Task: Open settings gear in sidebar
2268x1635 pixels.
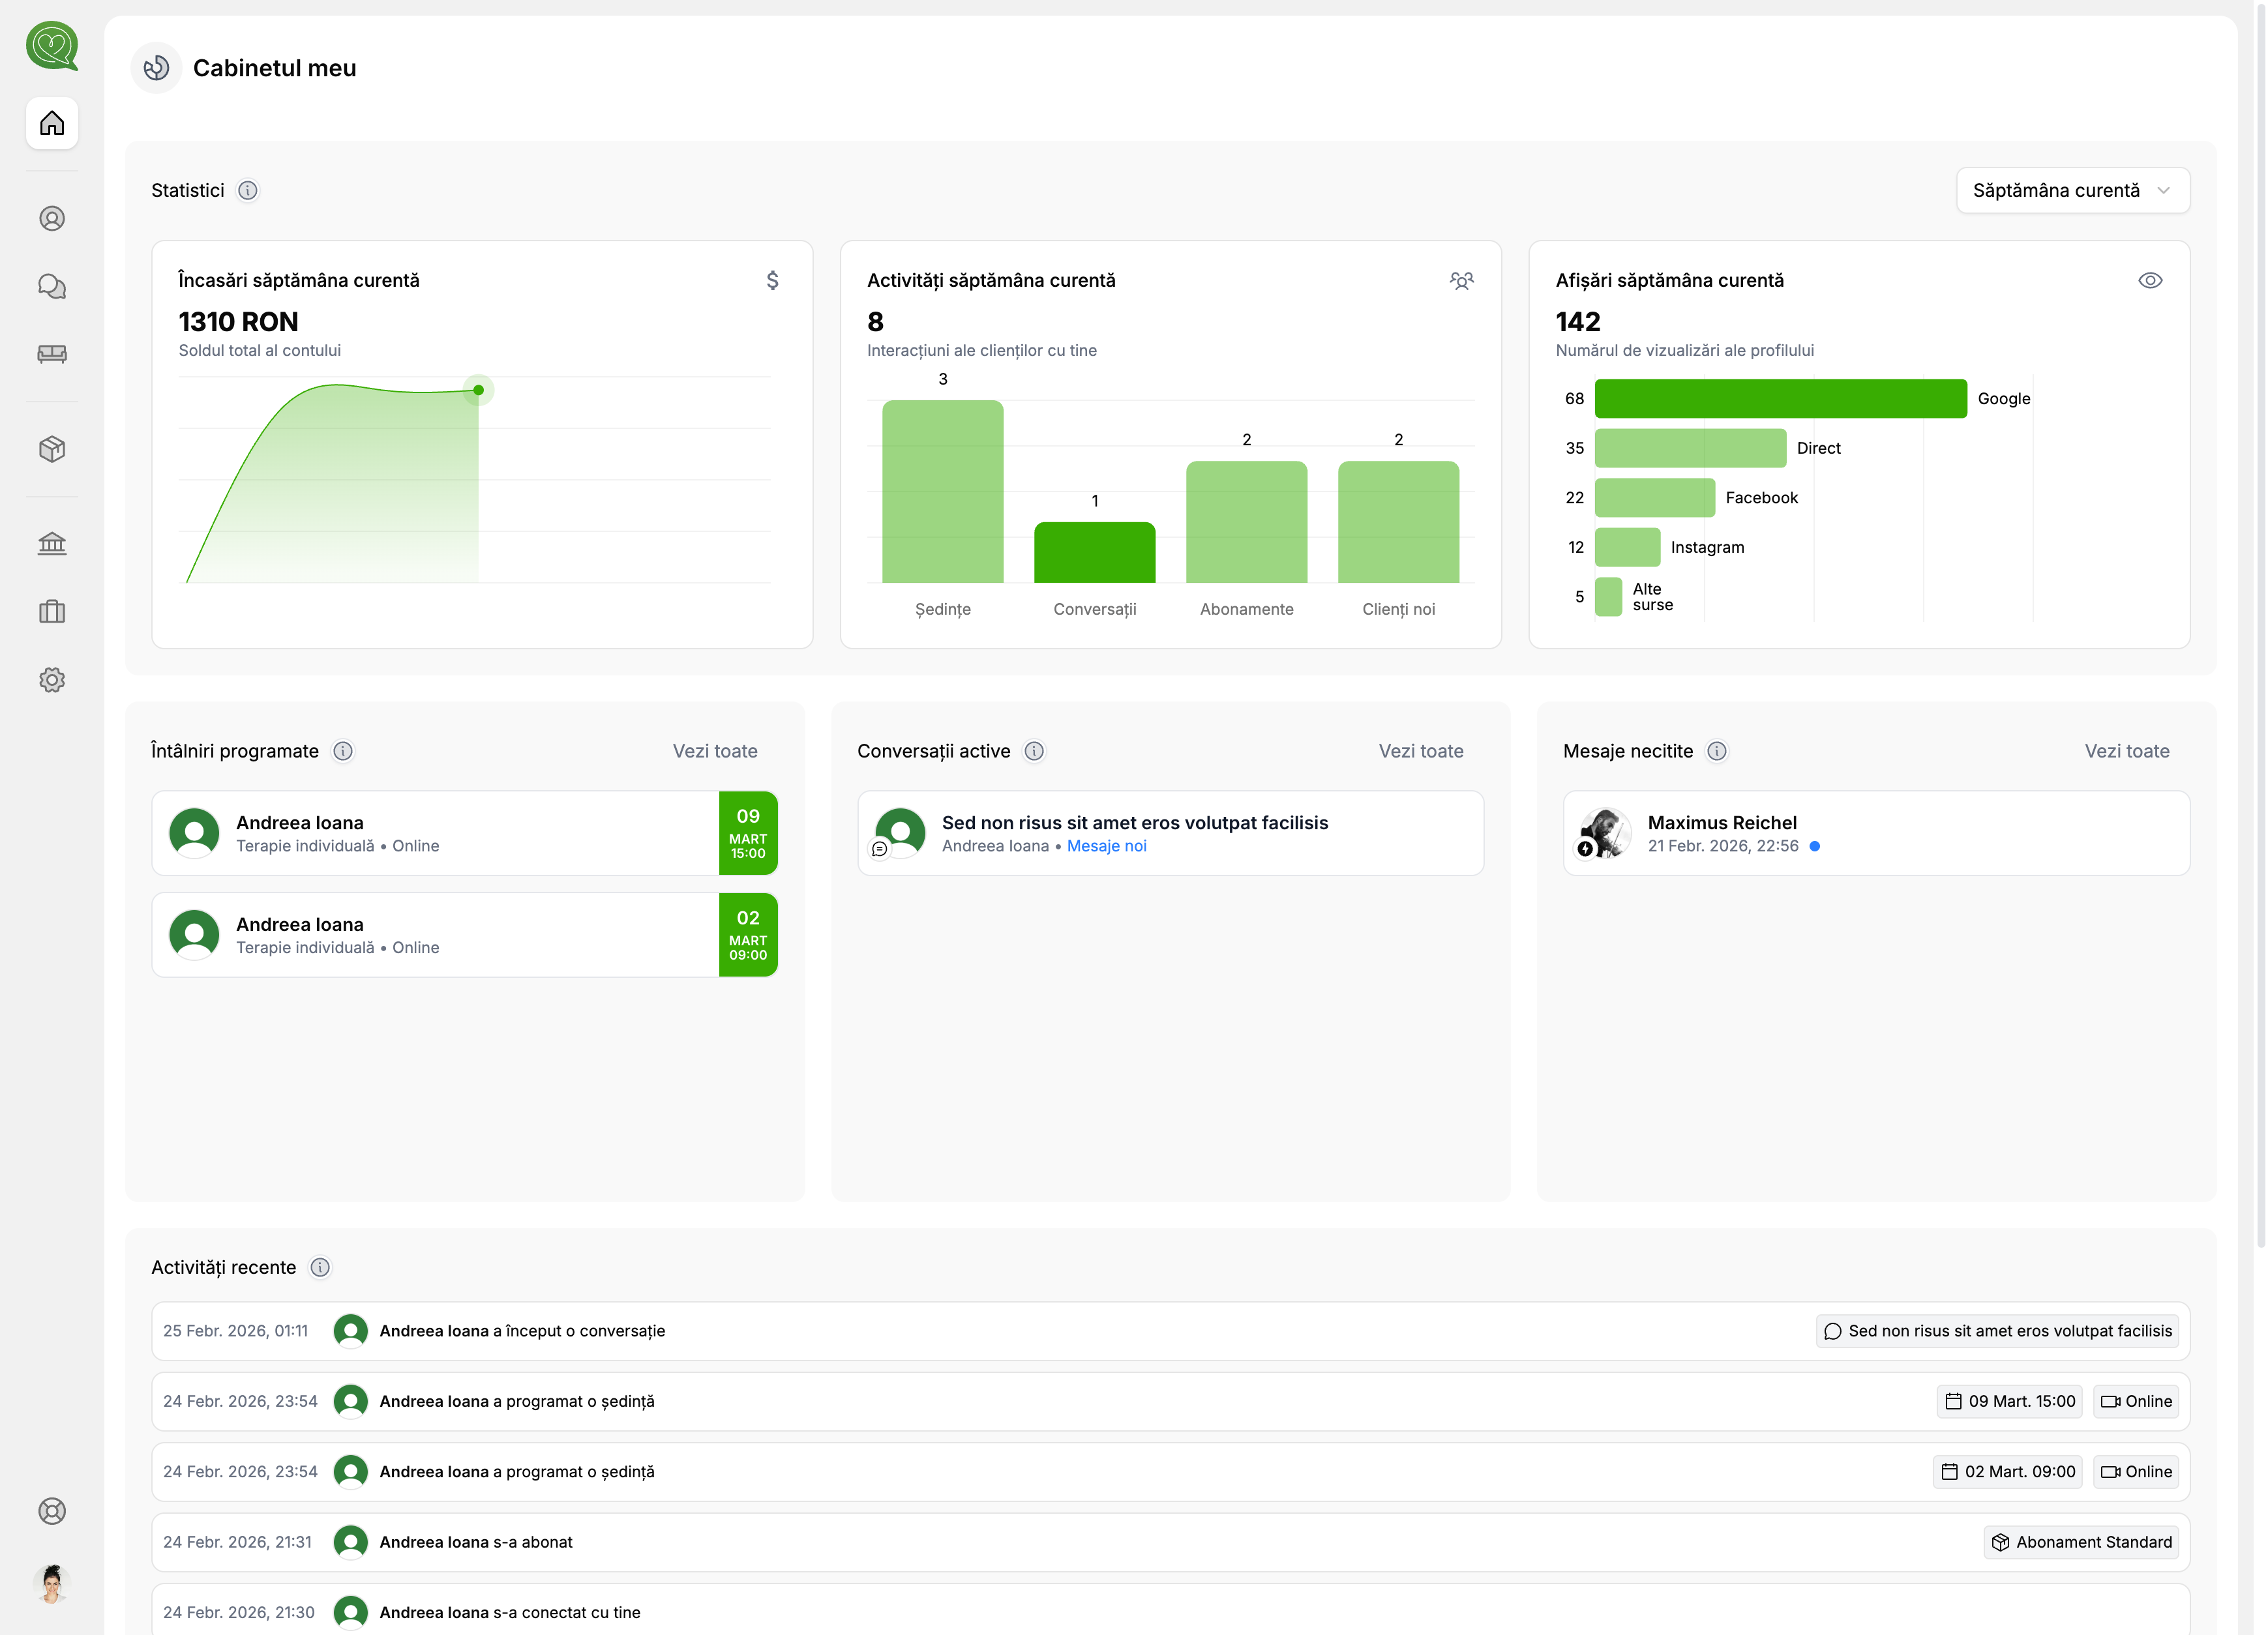Action: pos(52,680)
